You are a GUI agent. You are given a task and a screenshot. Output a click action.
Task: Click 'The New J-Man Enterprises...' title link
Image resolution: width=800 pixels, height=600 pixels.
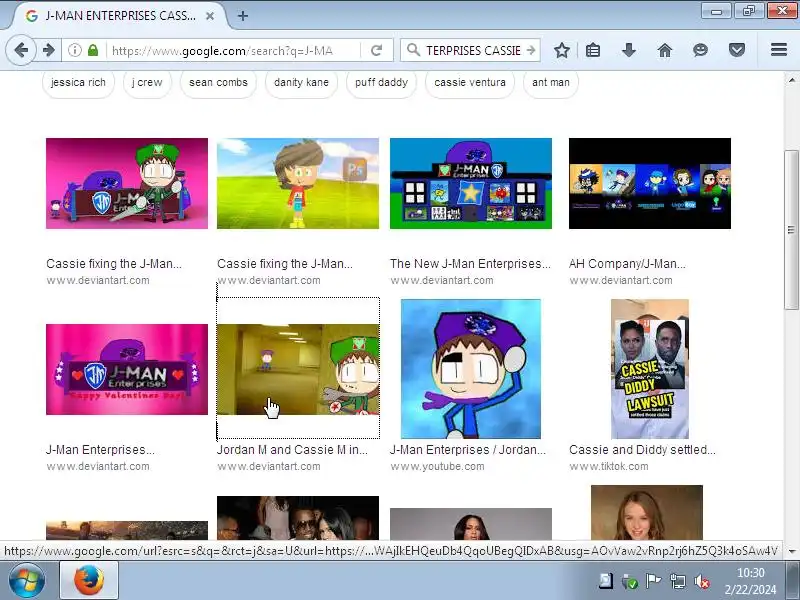pyautogui.click(x=470, y=264)
